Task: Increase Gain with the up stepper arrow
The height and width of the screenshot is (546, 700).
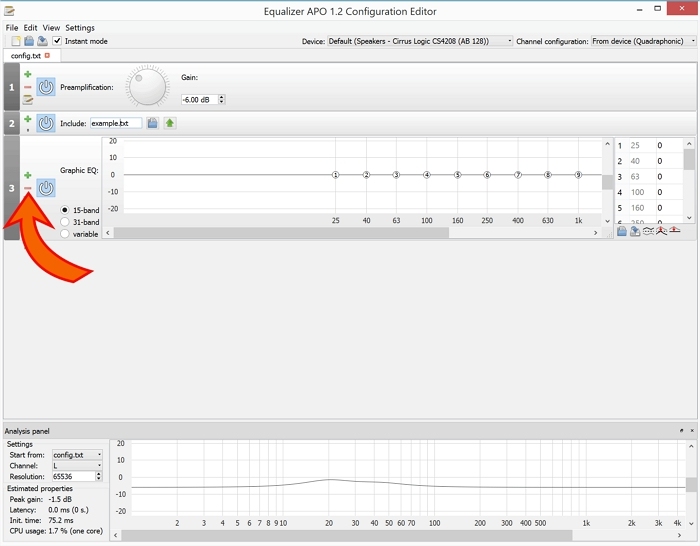Action: 221,97
